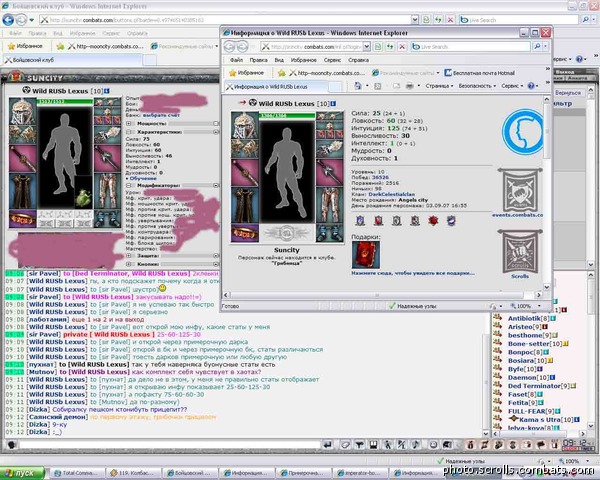This screenshot has width=600, height=480.
Task: Open the Избранное menu in popup window
Action: coord(303,60)
